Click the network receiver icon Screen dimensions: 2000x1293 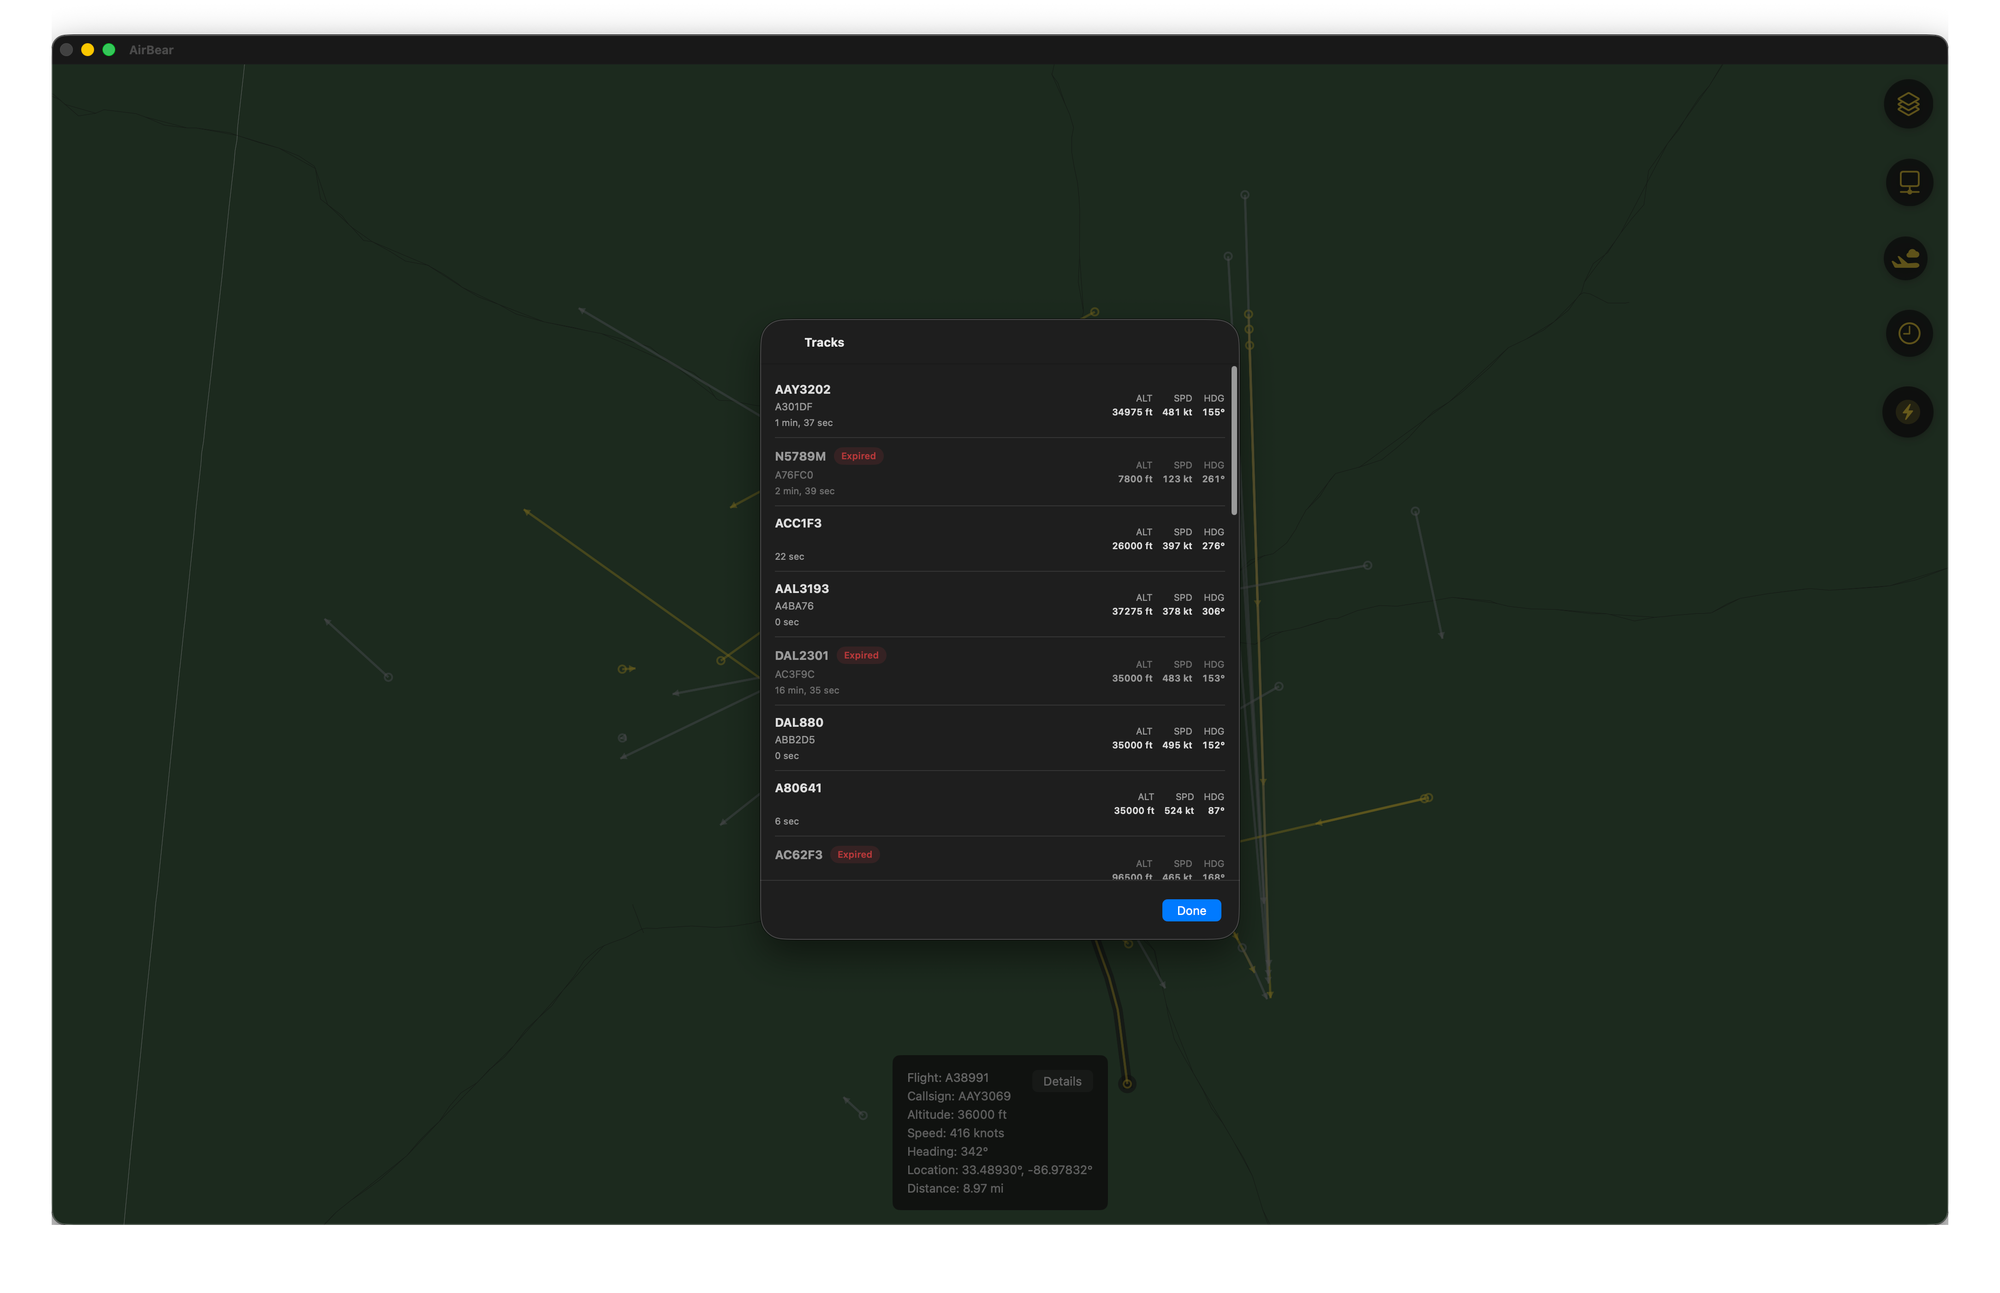coord(1908,183)
